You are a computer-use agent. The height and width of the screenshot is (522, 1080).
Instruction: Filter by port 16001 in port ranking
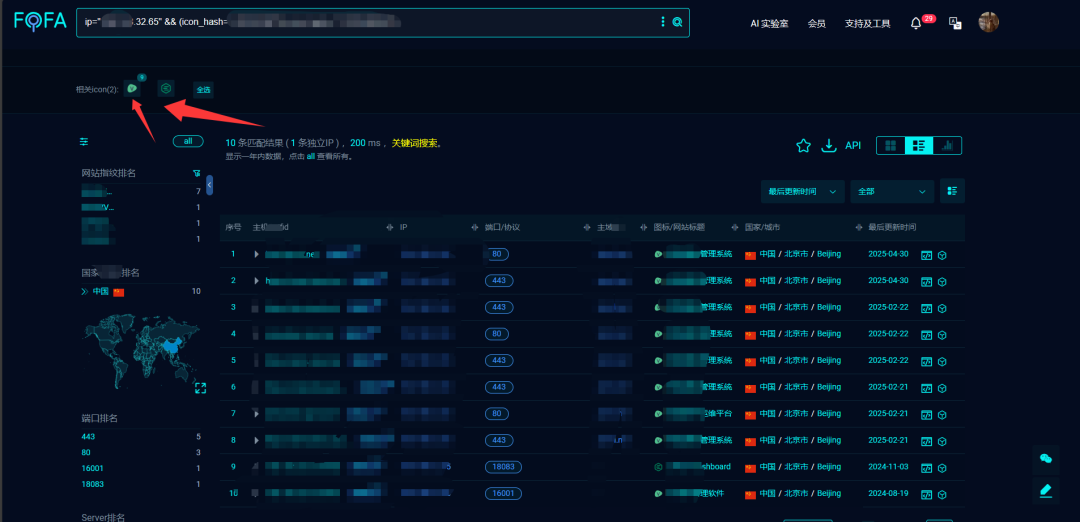(x=92, y=468)
